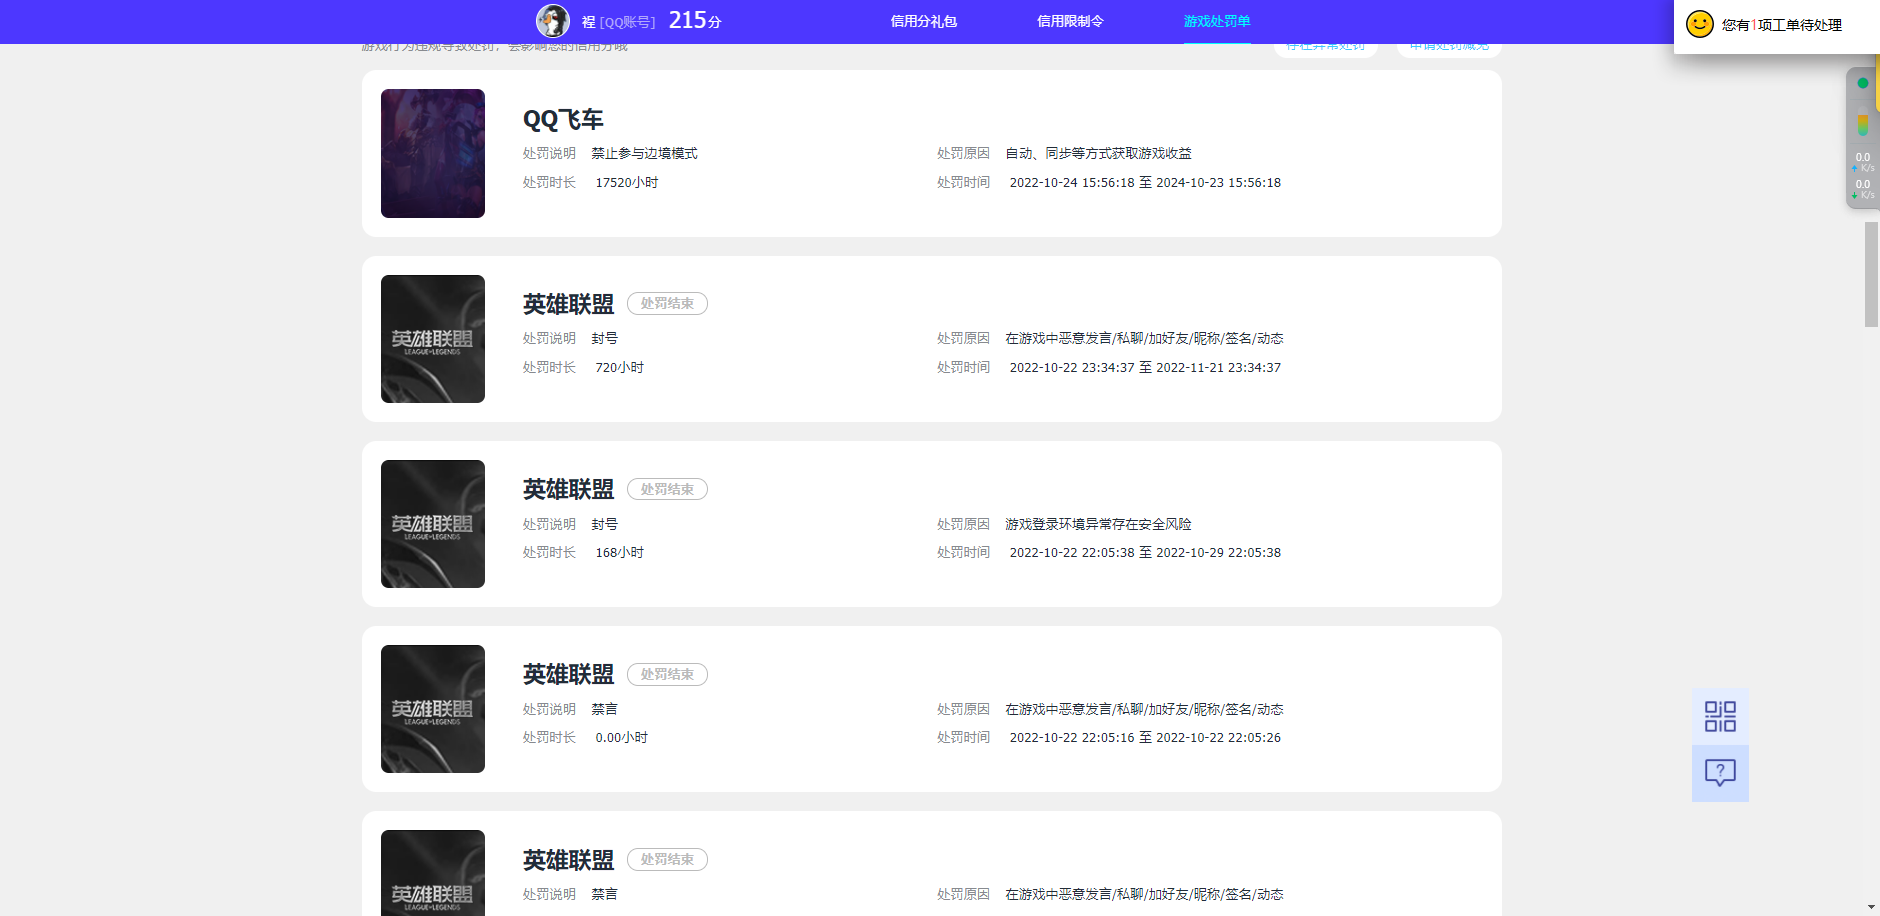The height and width of the screenshot is (916, 1880).
Task: Click the 2022-10-22 23:34:37 至 2022-11-21 time range
Action: pyautogui.click(x=1145, y=367)
